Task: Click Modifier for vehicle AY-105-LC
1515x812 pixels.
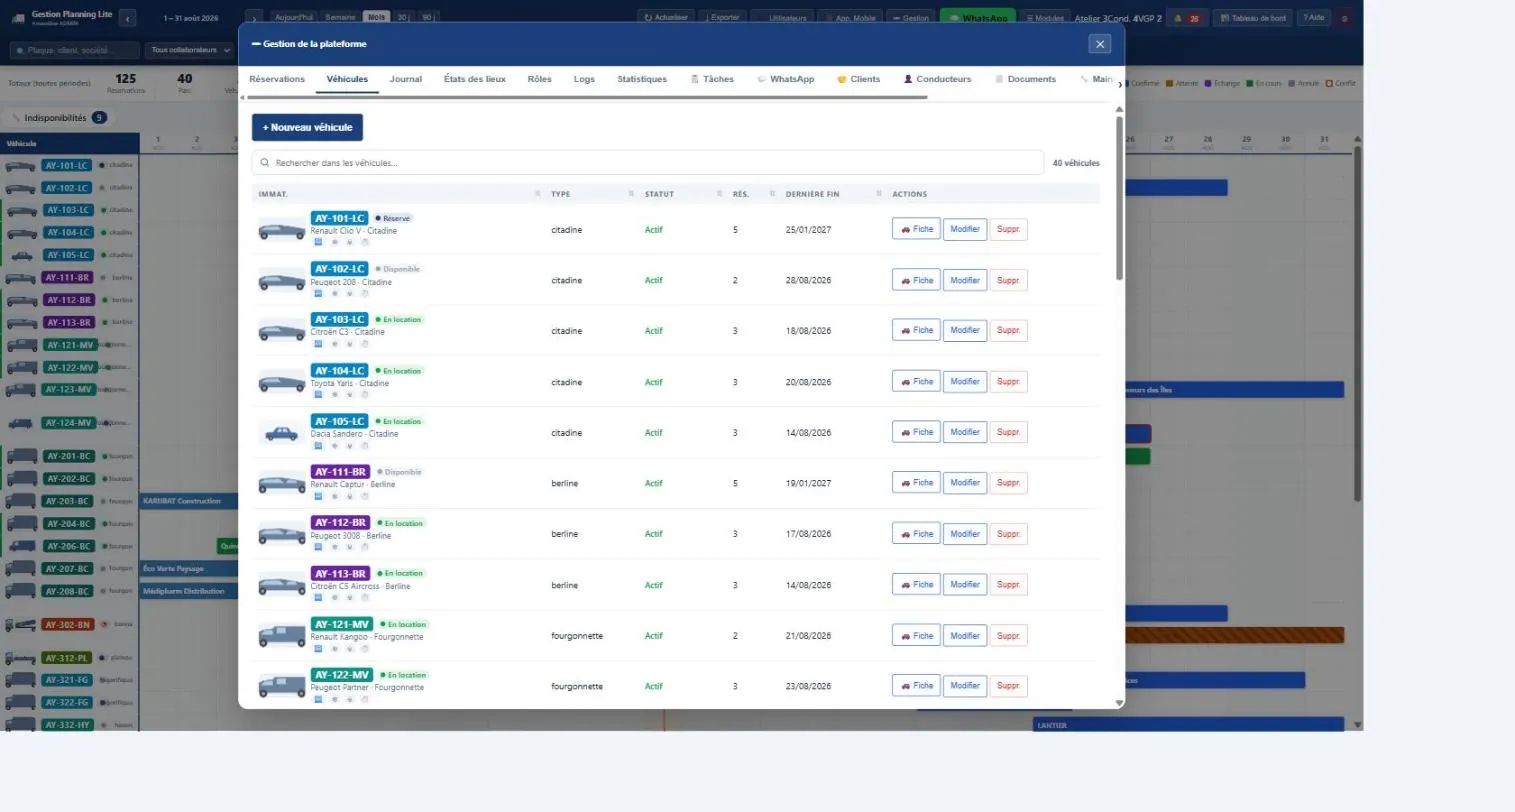Action: [965, 432]
